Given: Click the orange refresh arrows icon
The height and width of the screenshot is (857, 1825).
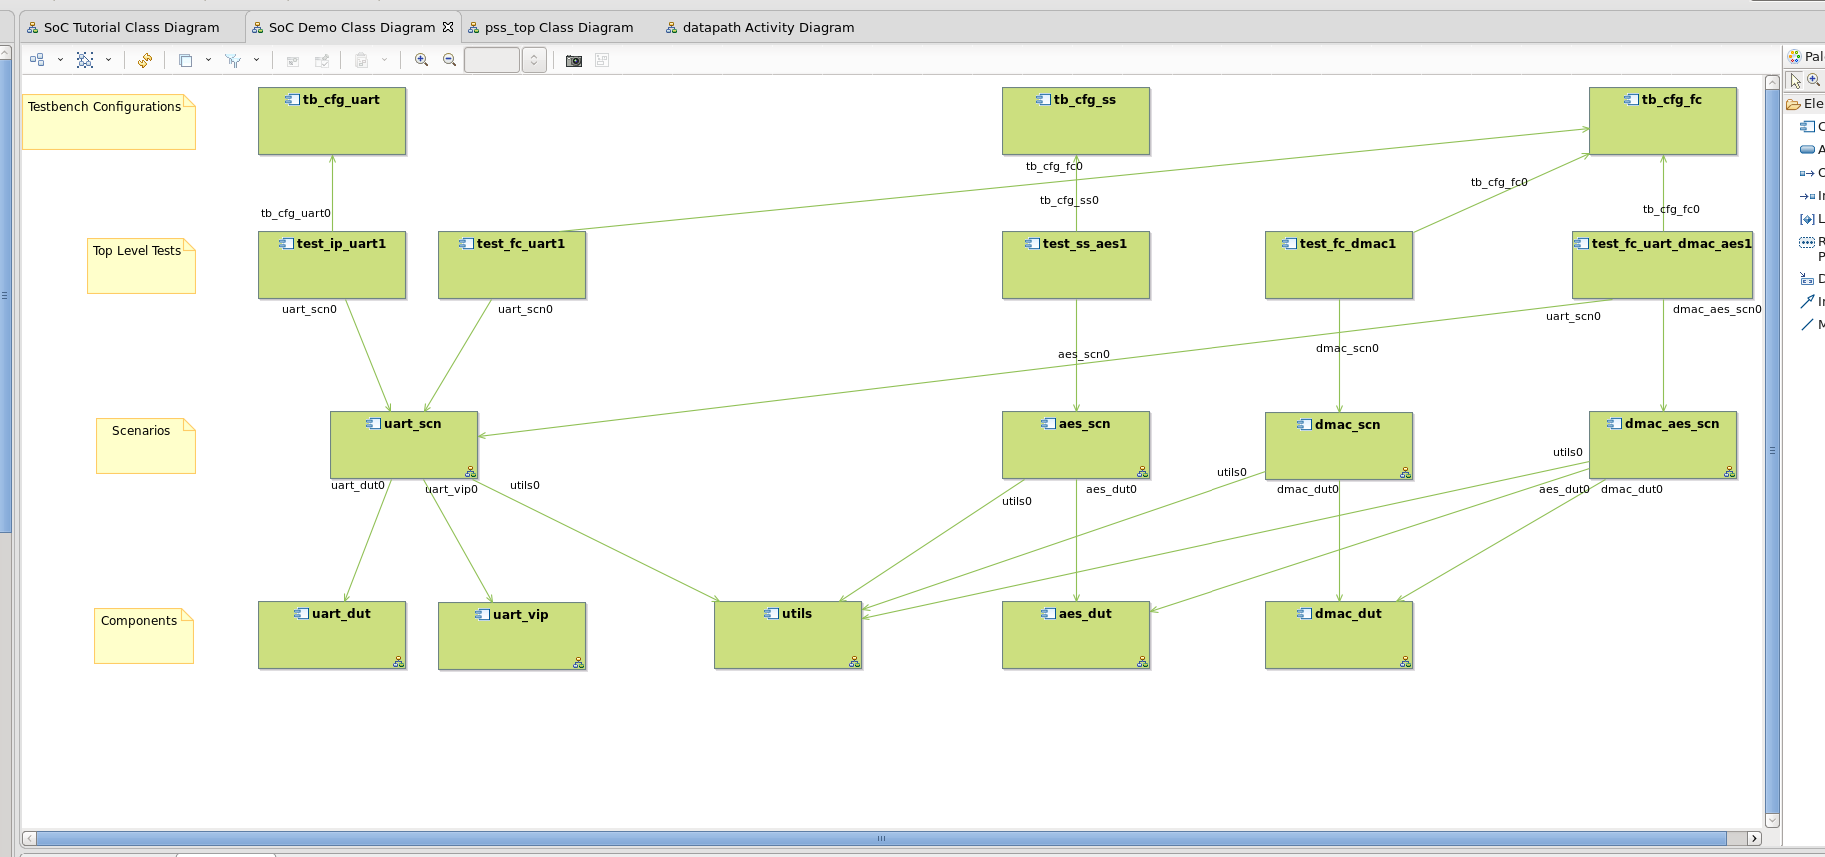Looking at the screenshot, I should tap(145, 60).
